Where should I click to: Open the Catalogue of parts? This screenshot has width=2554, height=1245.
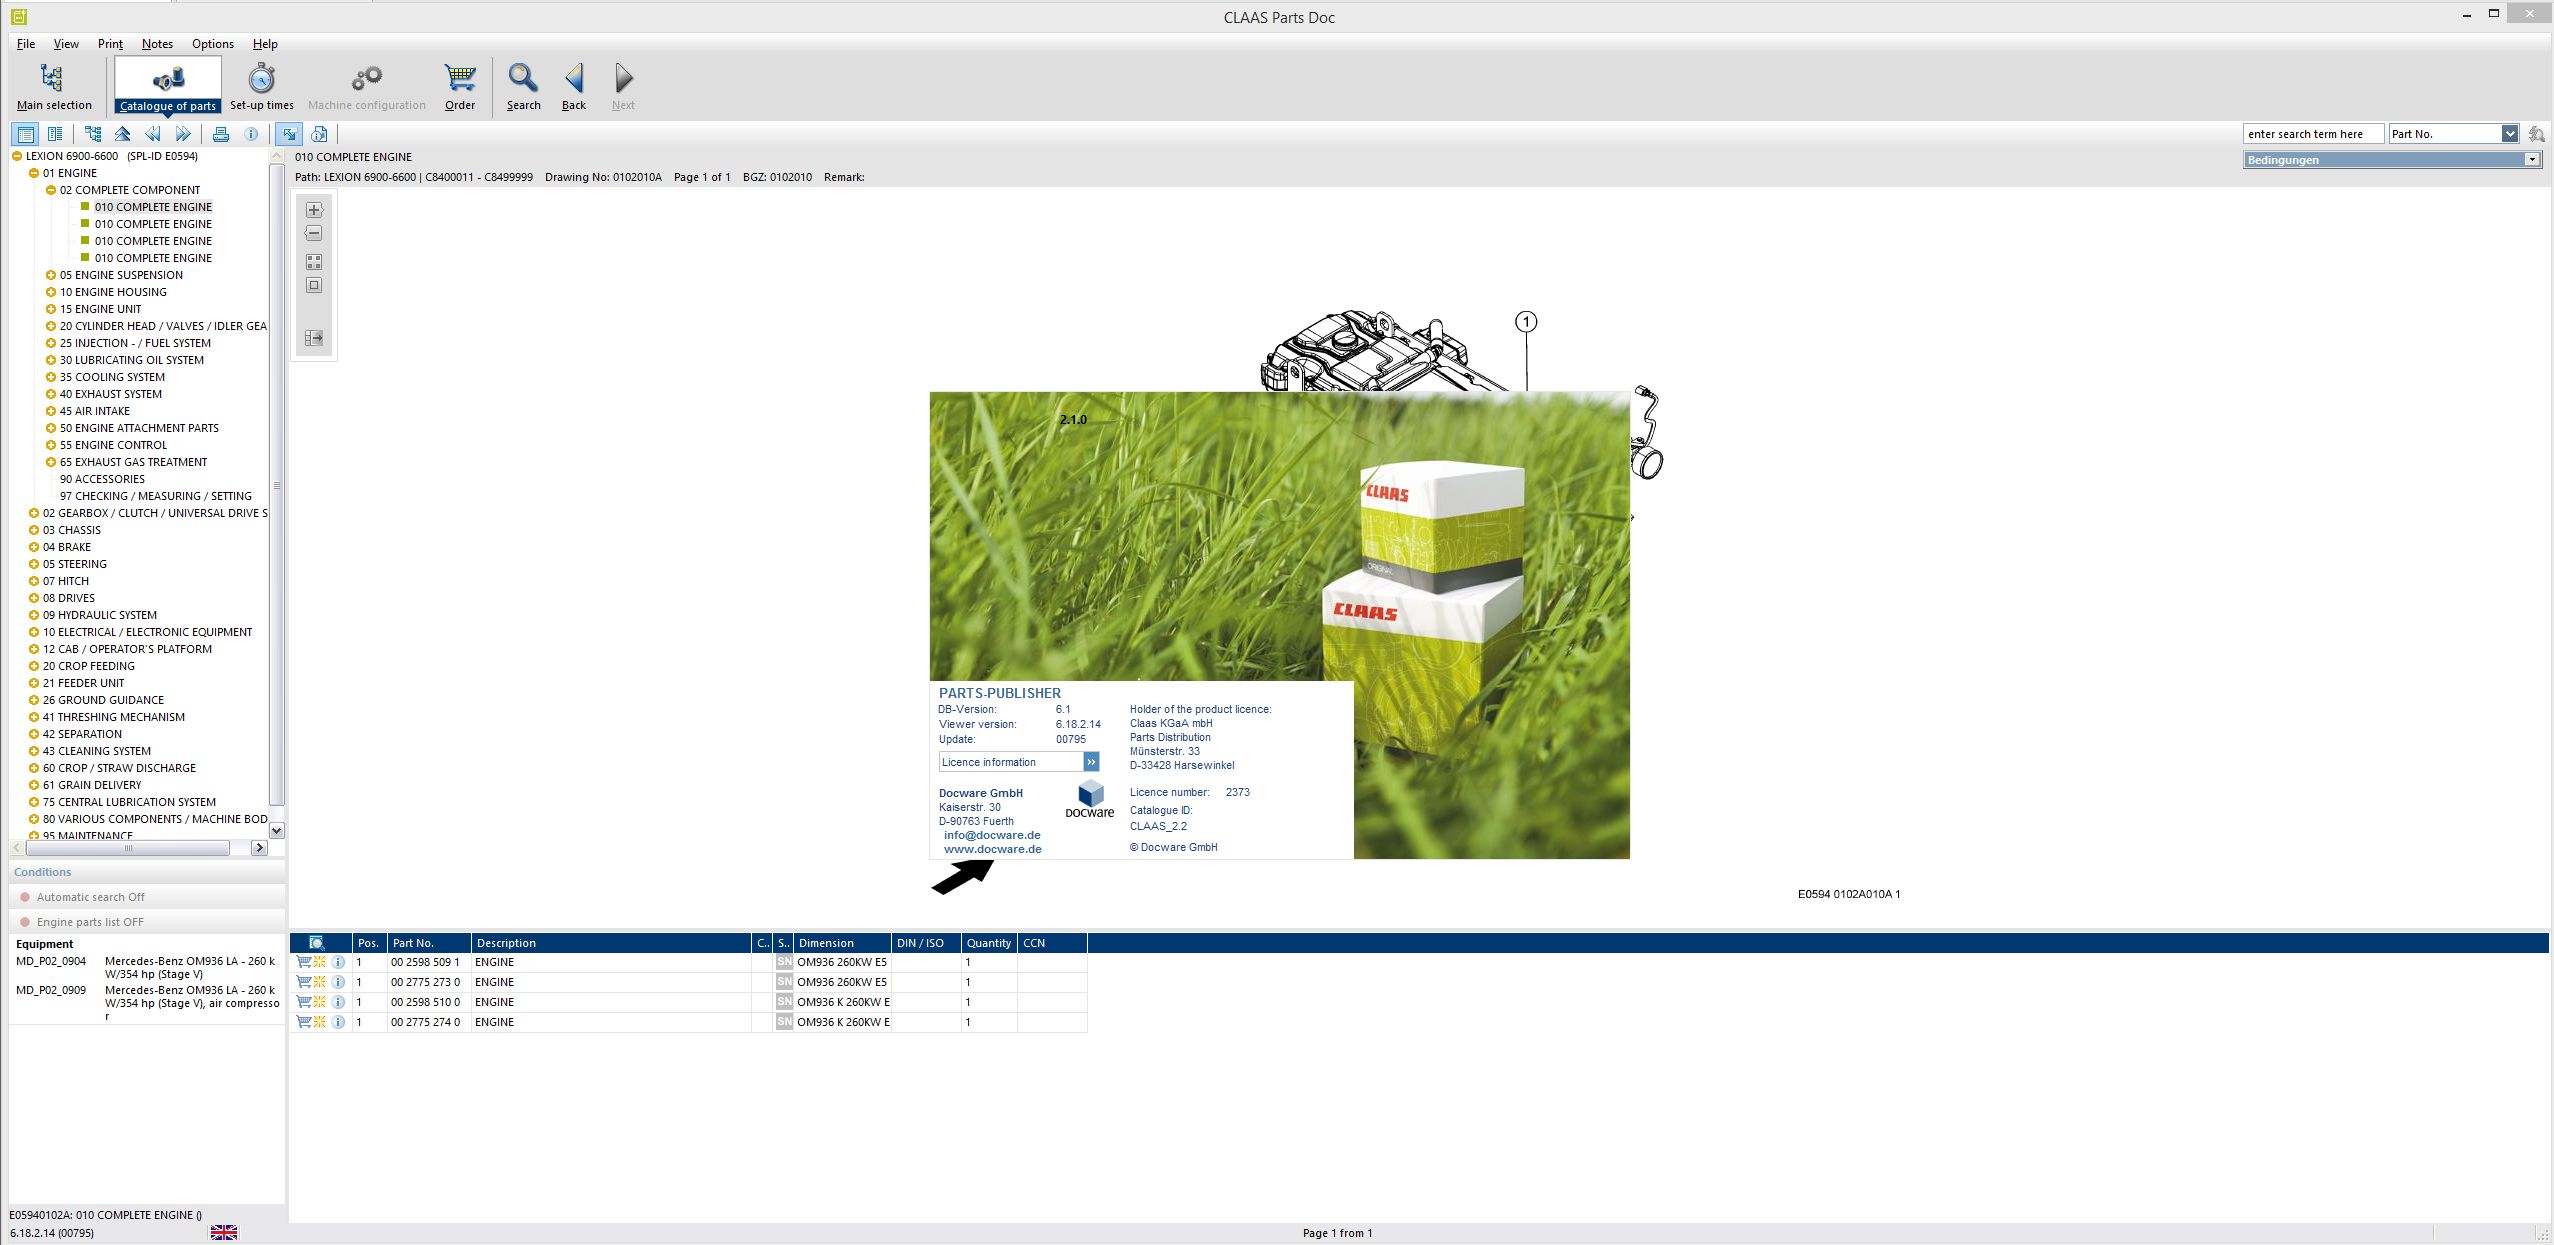point(167,87)
